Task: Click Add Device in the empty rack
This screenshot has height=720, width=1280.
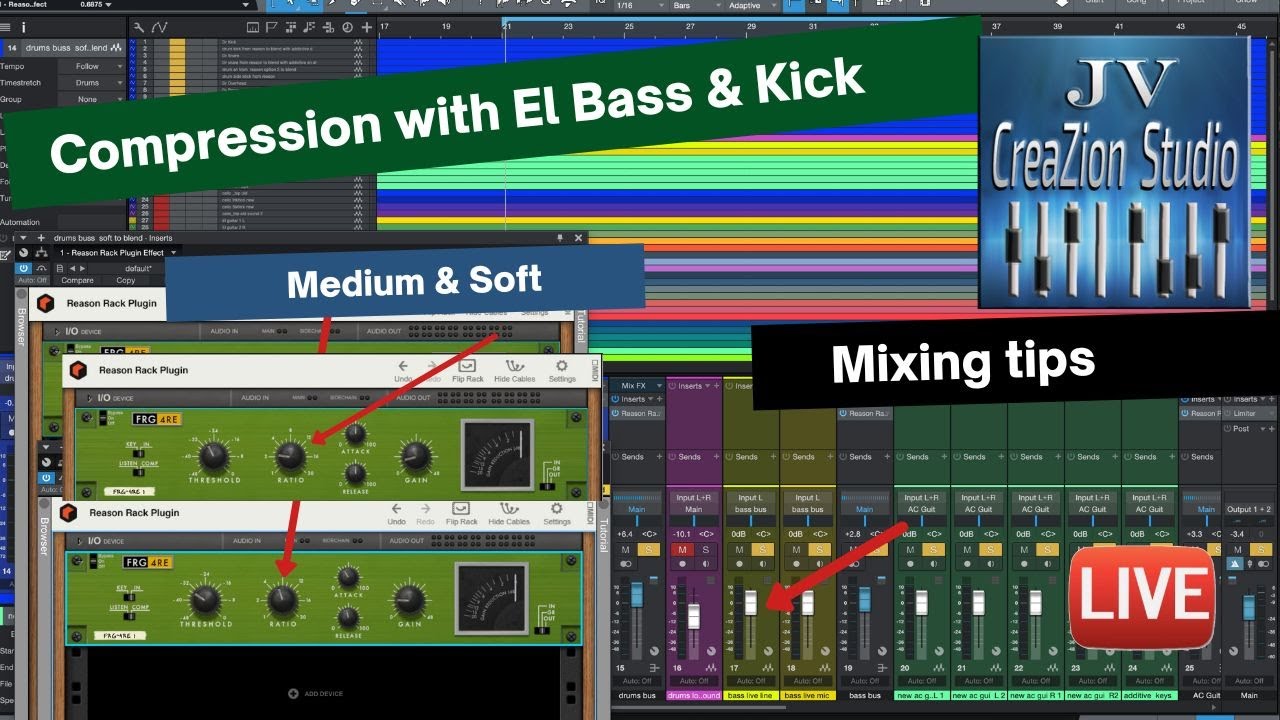Action: coord(316,693)
